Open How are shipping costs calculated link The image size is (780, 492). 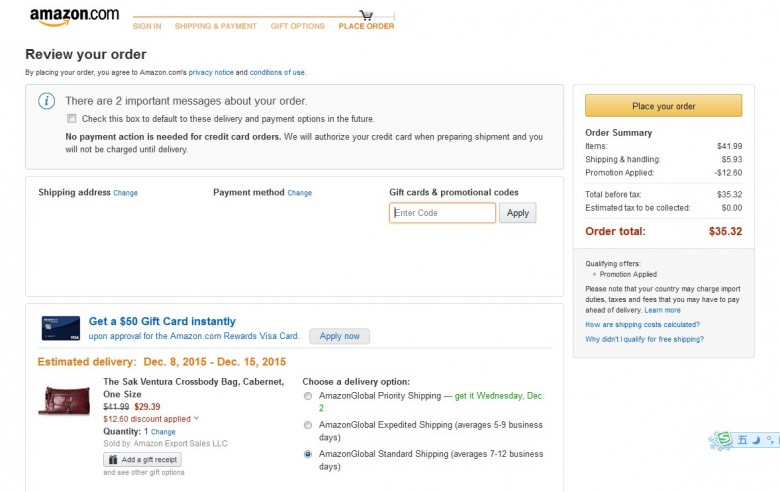pos(642,324)
